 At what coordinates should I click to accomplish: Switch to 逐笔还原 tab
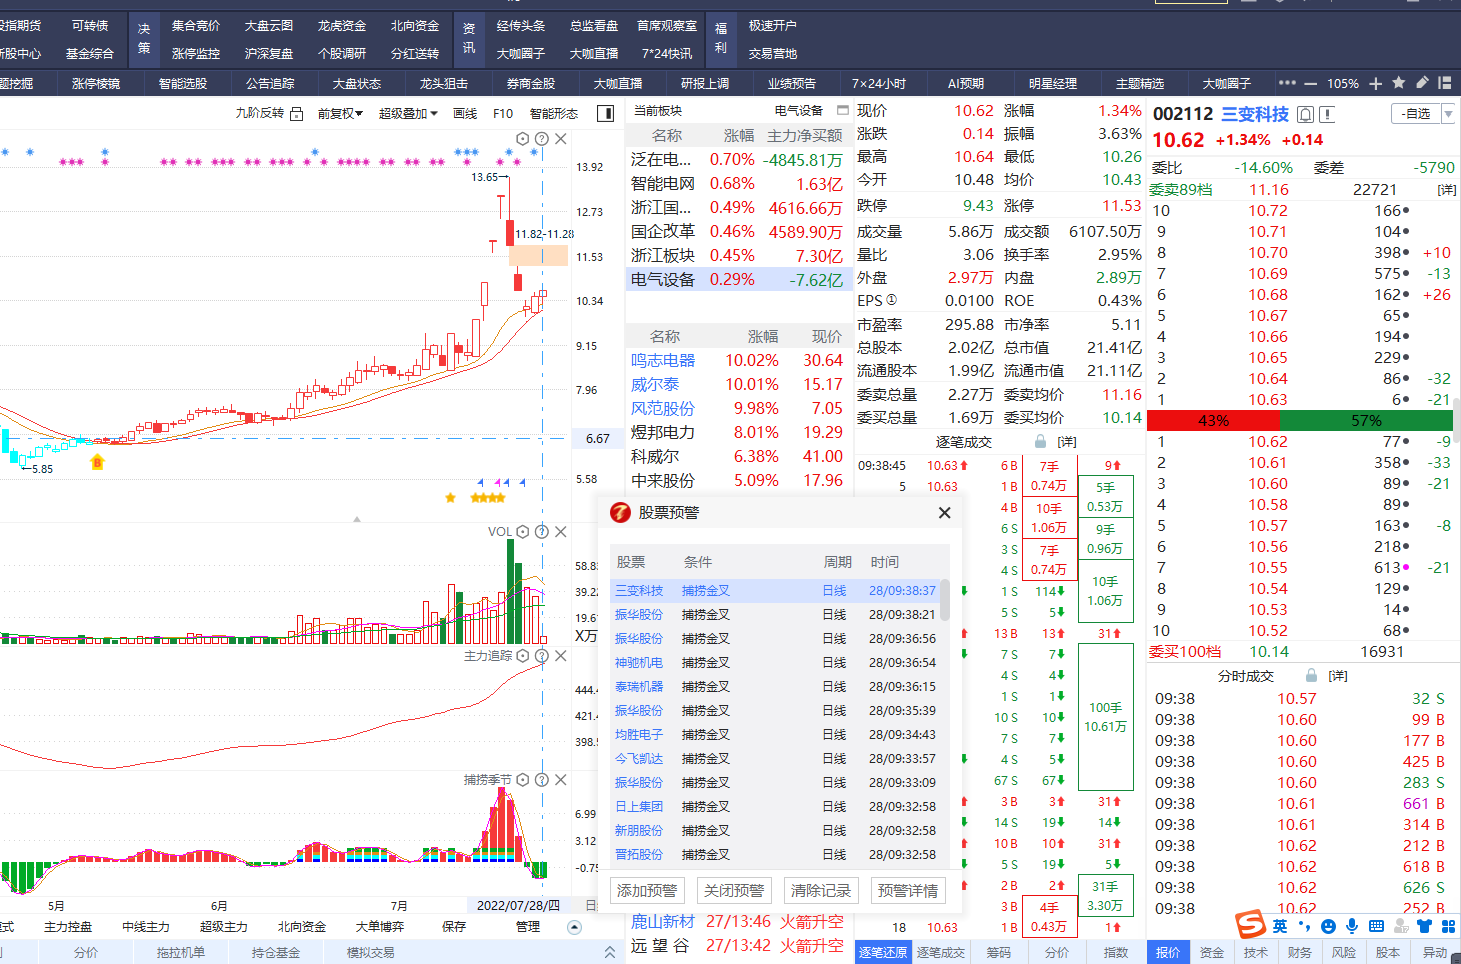coord(883,953)
